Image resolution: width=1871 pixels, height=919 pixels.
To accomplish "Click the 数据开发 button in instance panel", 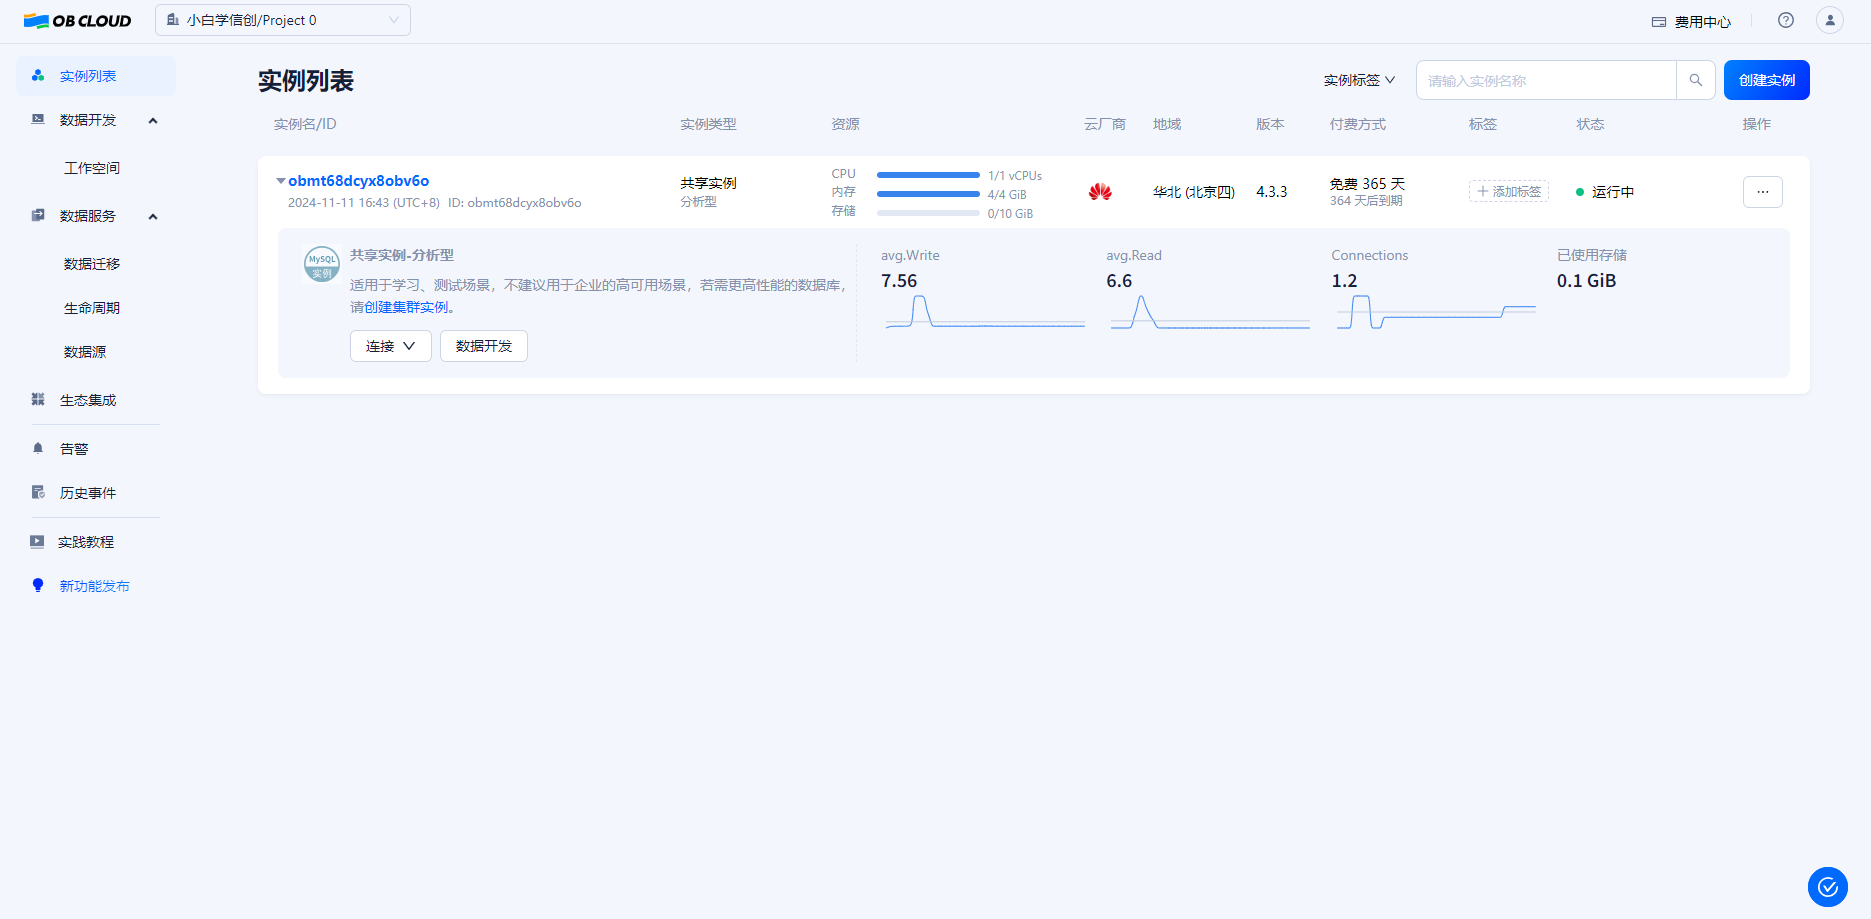I will pyautogui.click(x=484, y=346).
